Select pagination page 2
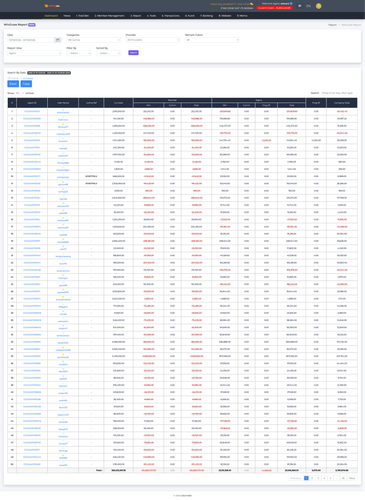Image resolution: width=365 pixels, height=500 pixels. coord(312,478)
